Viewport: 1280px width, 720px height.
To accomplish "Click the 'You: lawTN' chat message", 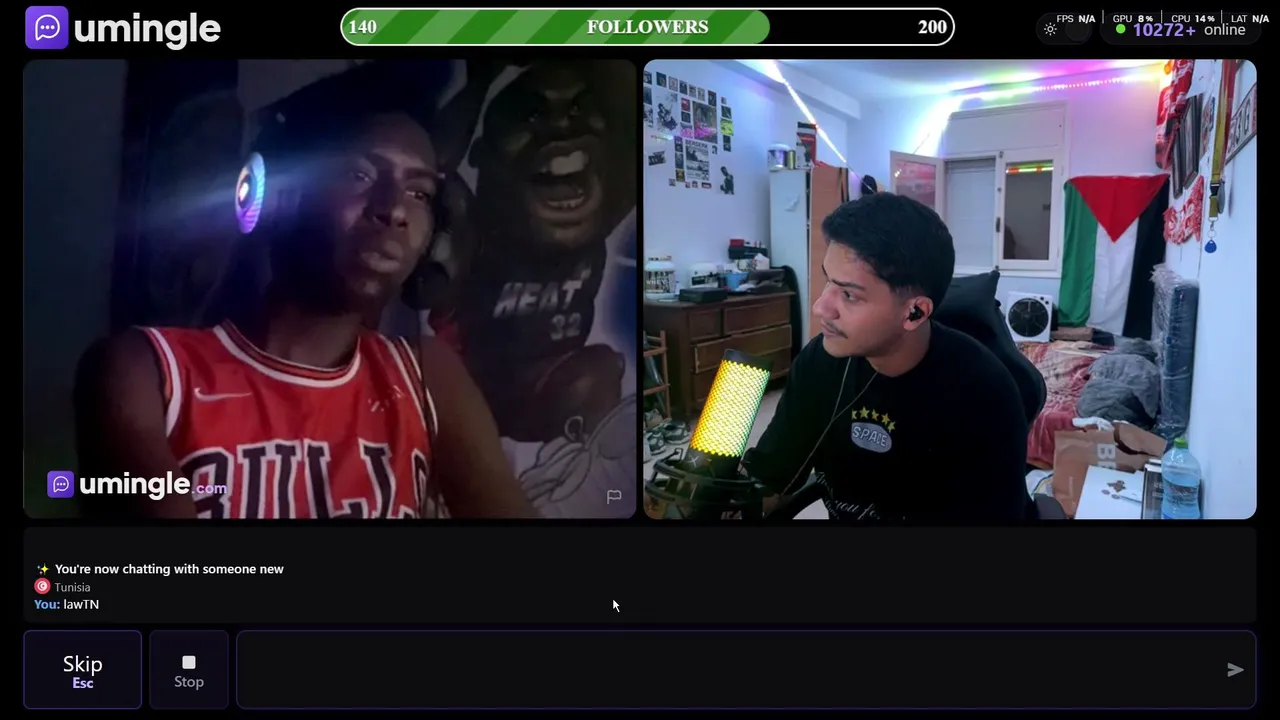I will pos(67,604).
